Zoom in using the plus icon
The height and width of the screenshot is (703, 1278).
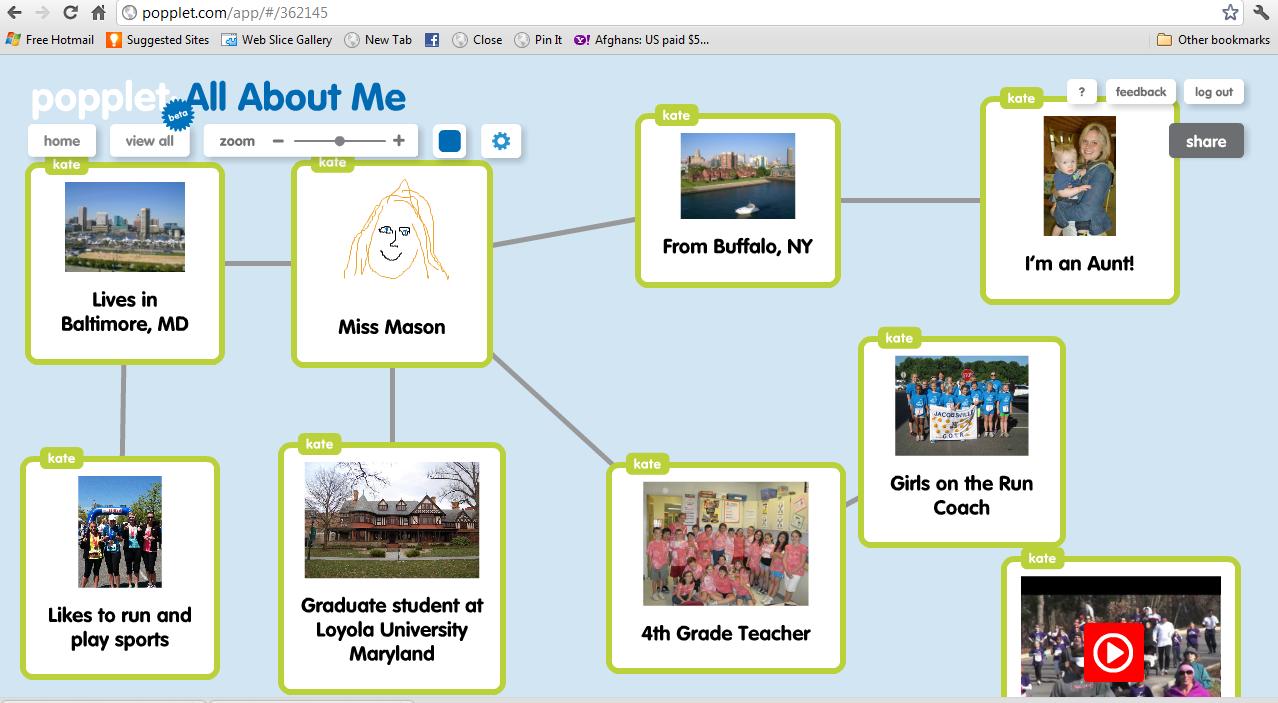tap(399, 141)
